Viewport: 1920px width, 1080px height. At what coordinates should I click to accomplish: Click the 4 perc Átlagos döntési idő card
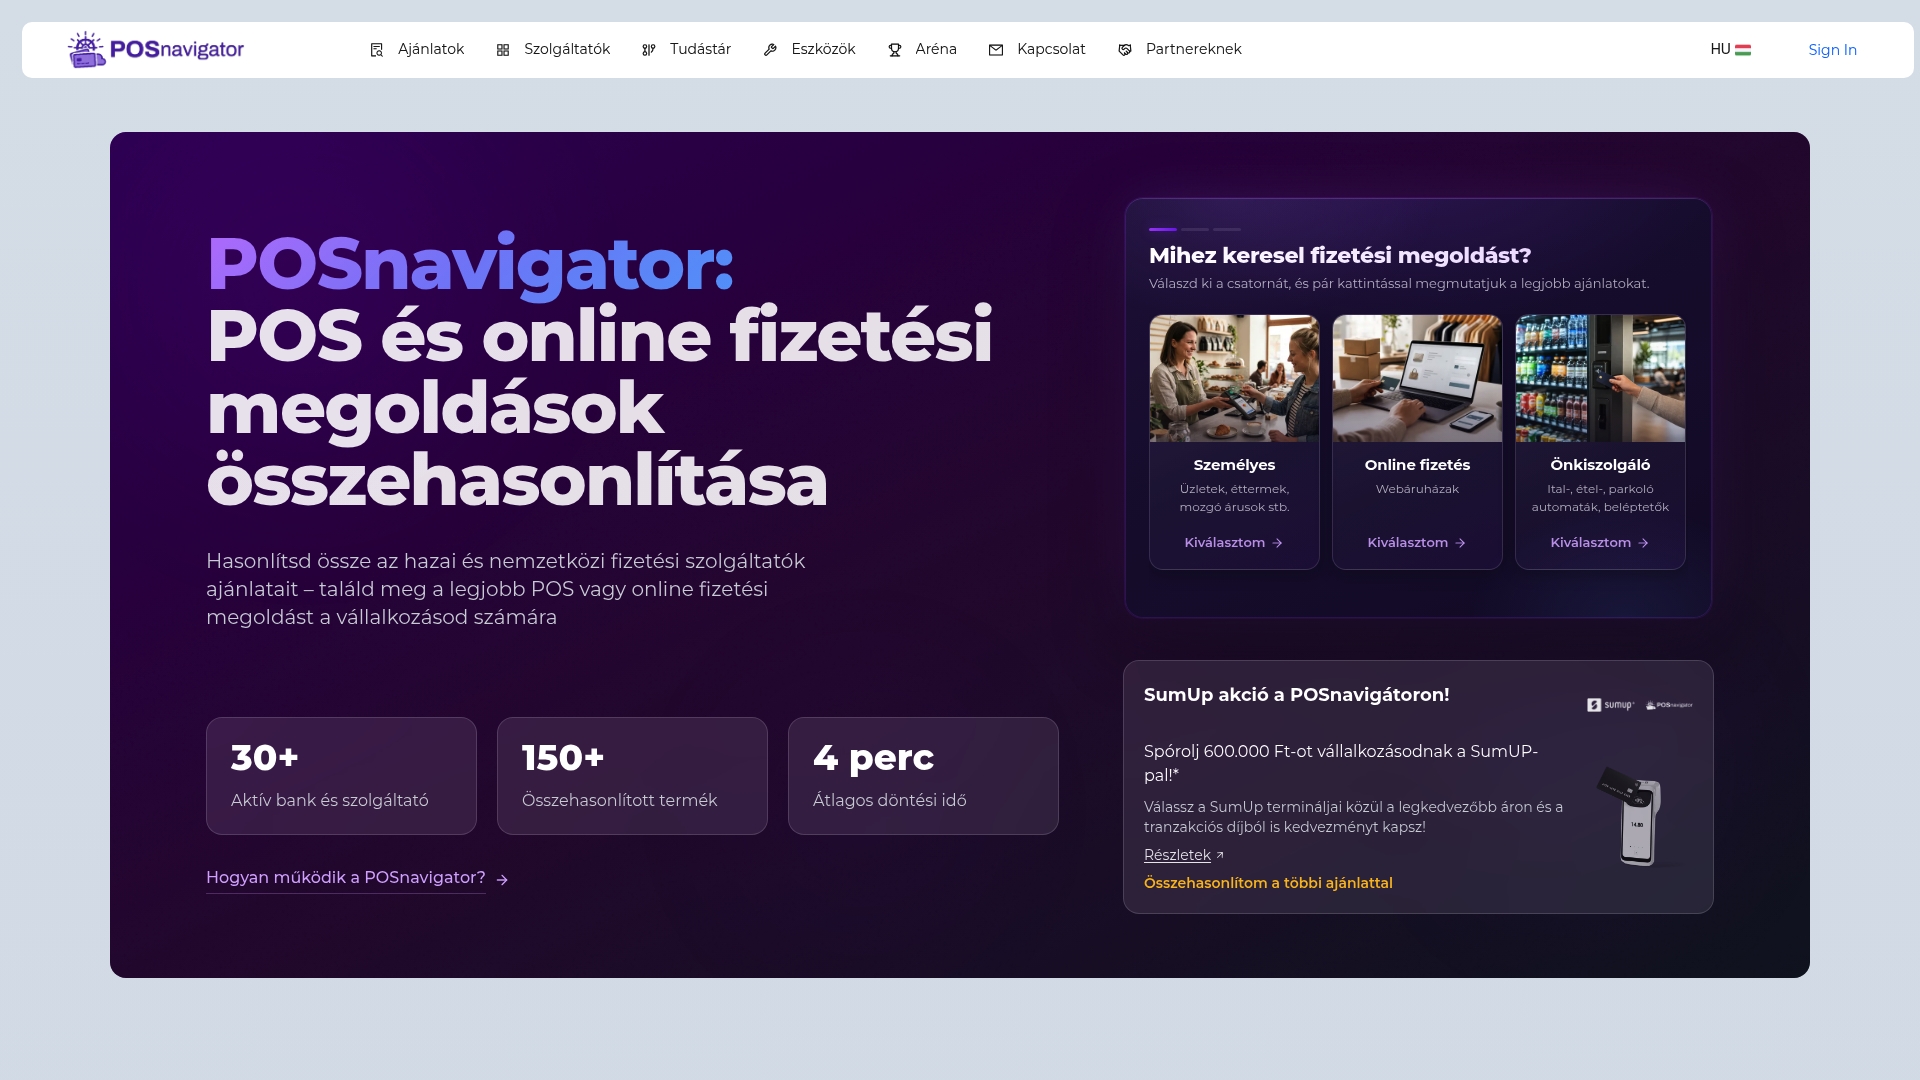pos(923,776)
